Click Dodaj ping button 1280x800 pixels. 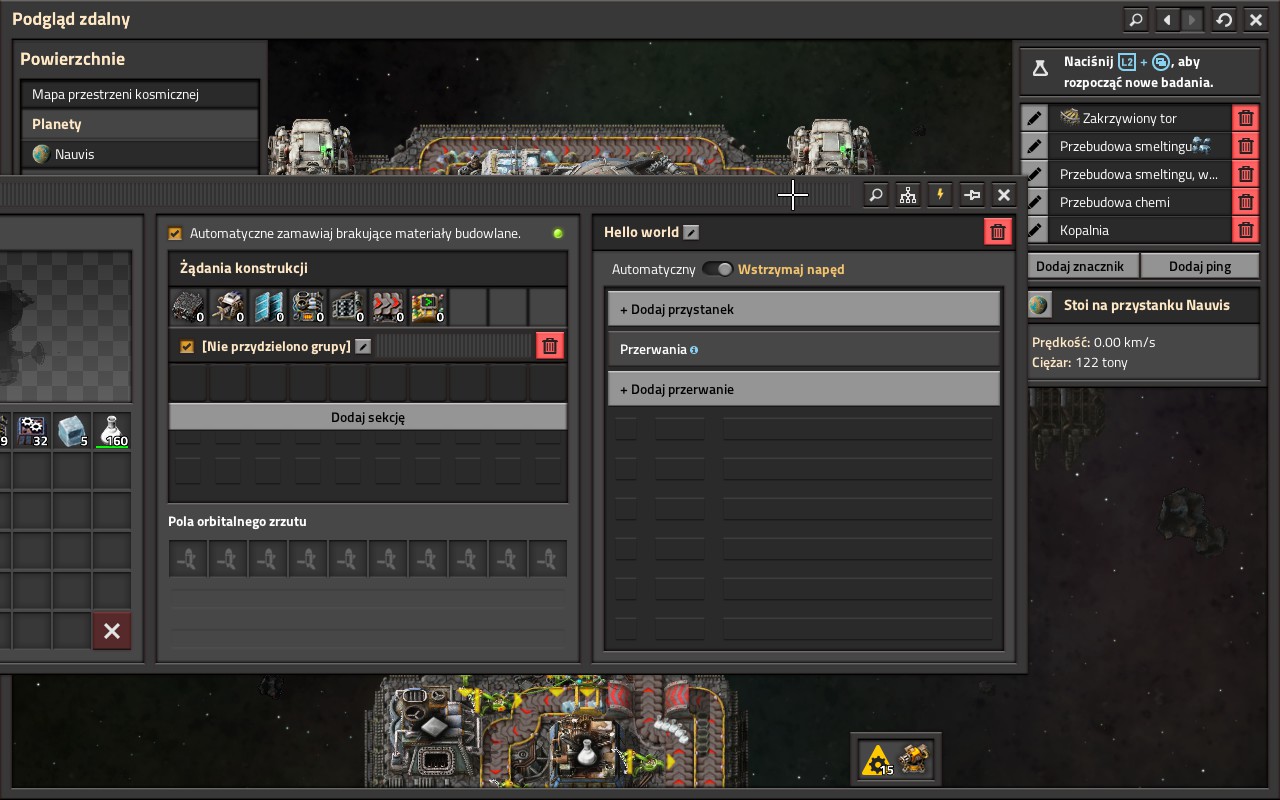point(1199,266)
